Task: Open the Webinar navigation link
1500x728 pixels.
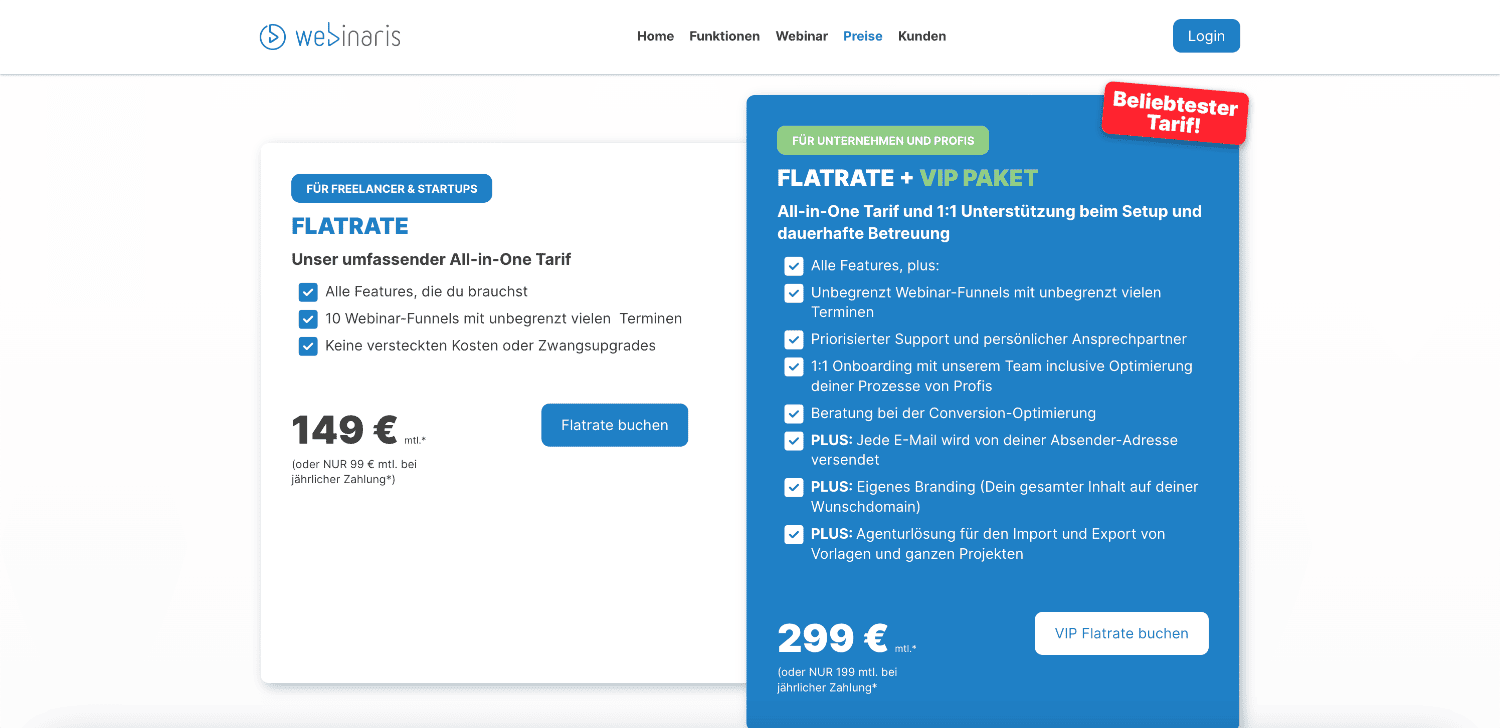Action: click(801, 36)
